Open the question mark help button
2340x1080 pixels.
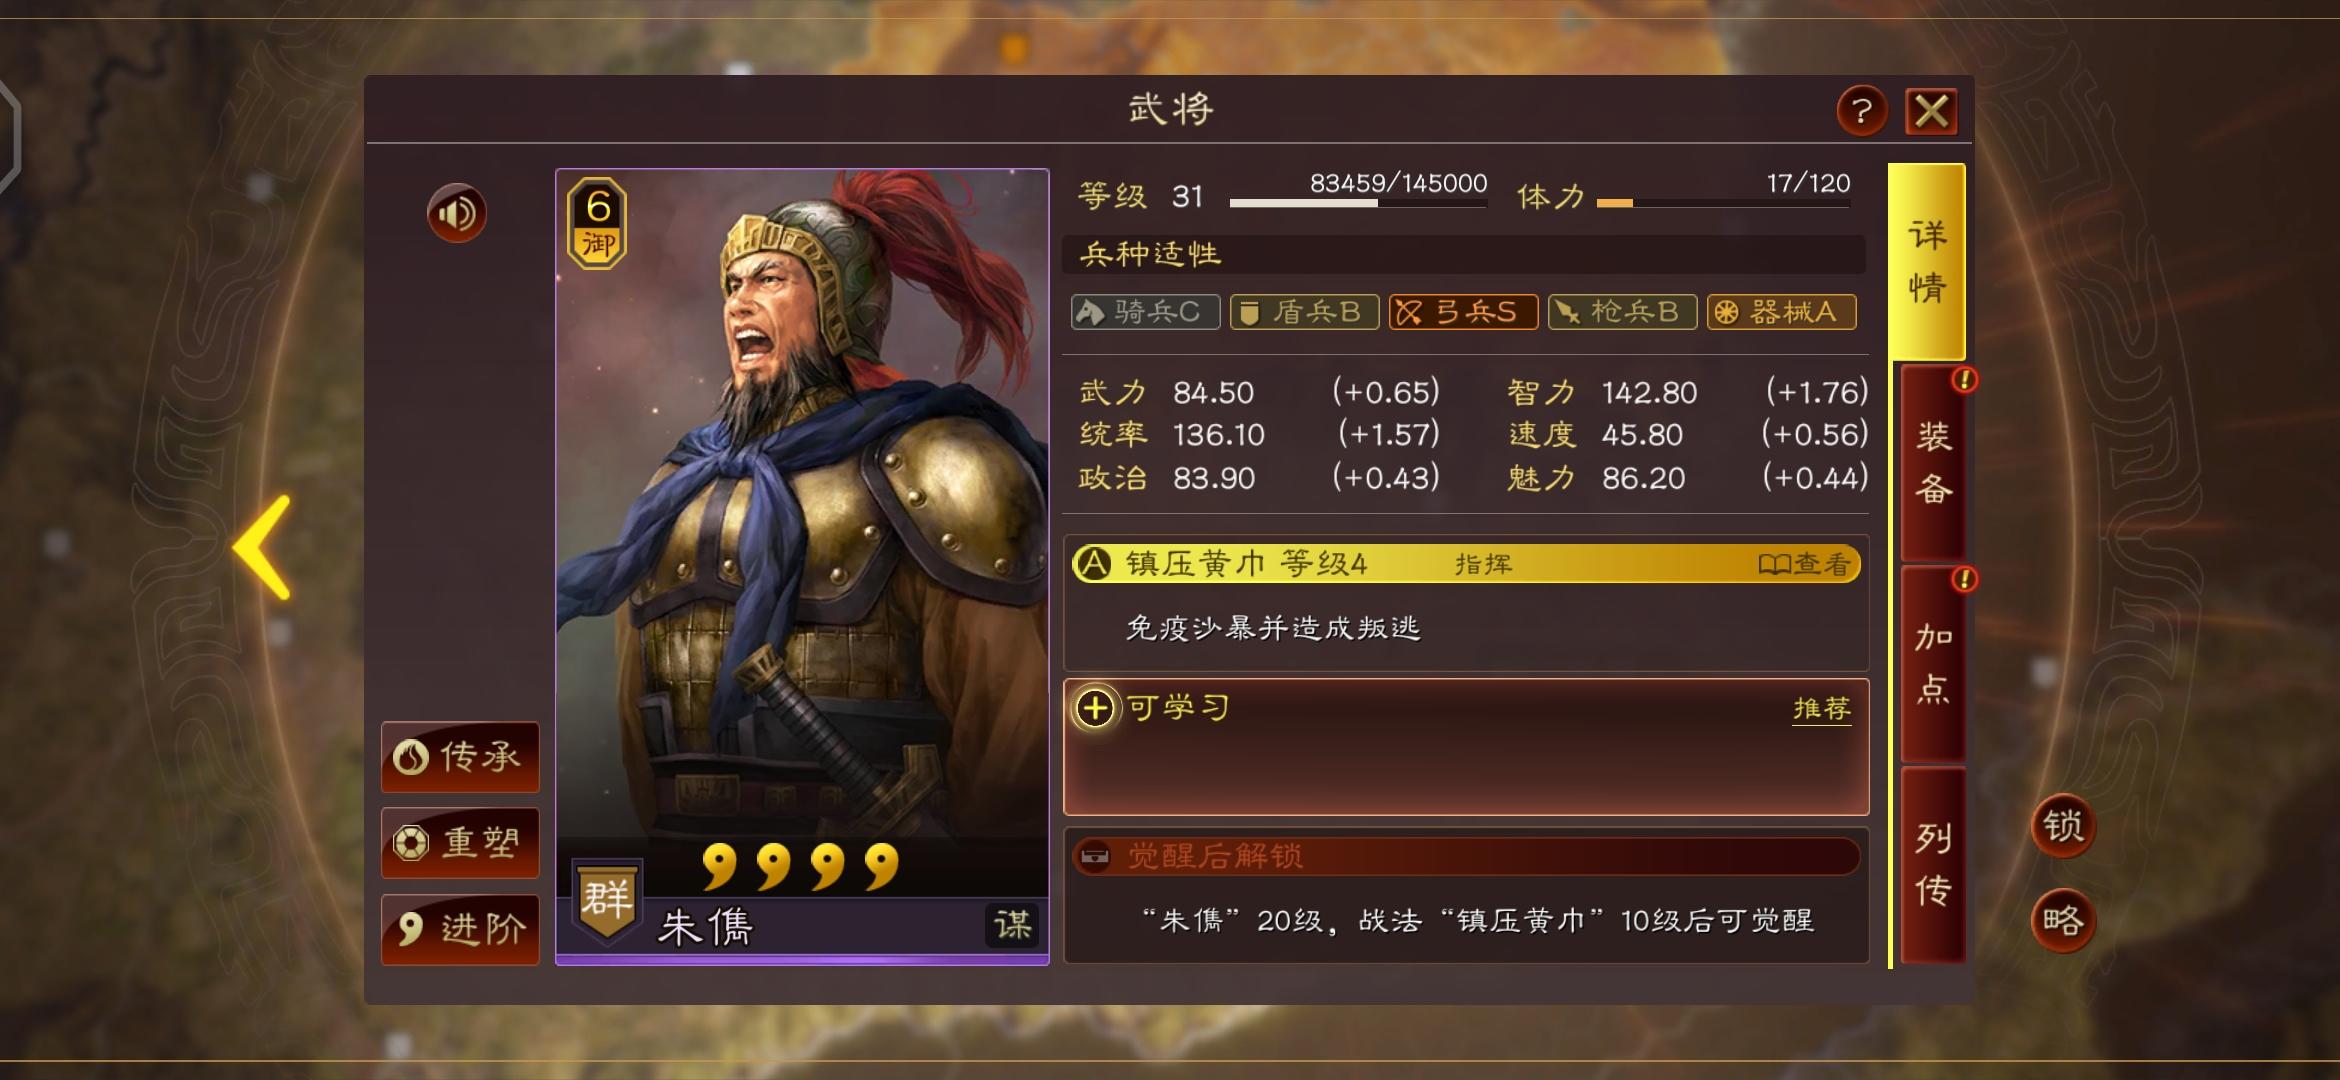click(x=1861, y=110)
